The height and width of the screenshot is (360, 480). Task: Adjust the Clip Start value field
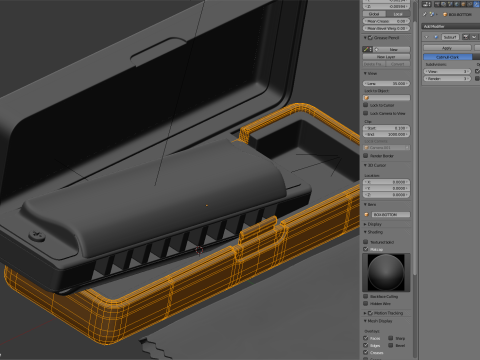tap(386, 128)
